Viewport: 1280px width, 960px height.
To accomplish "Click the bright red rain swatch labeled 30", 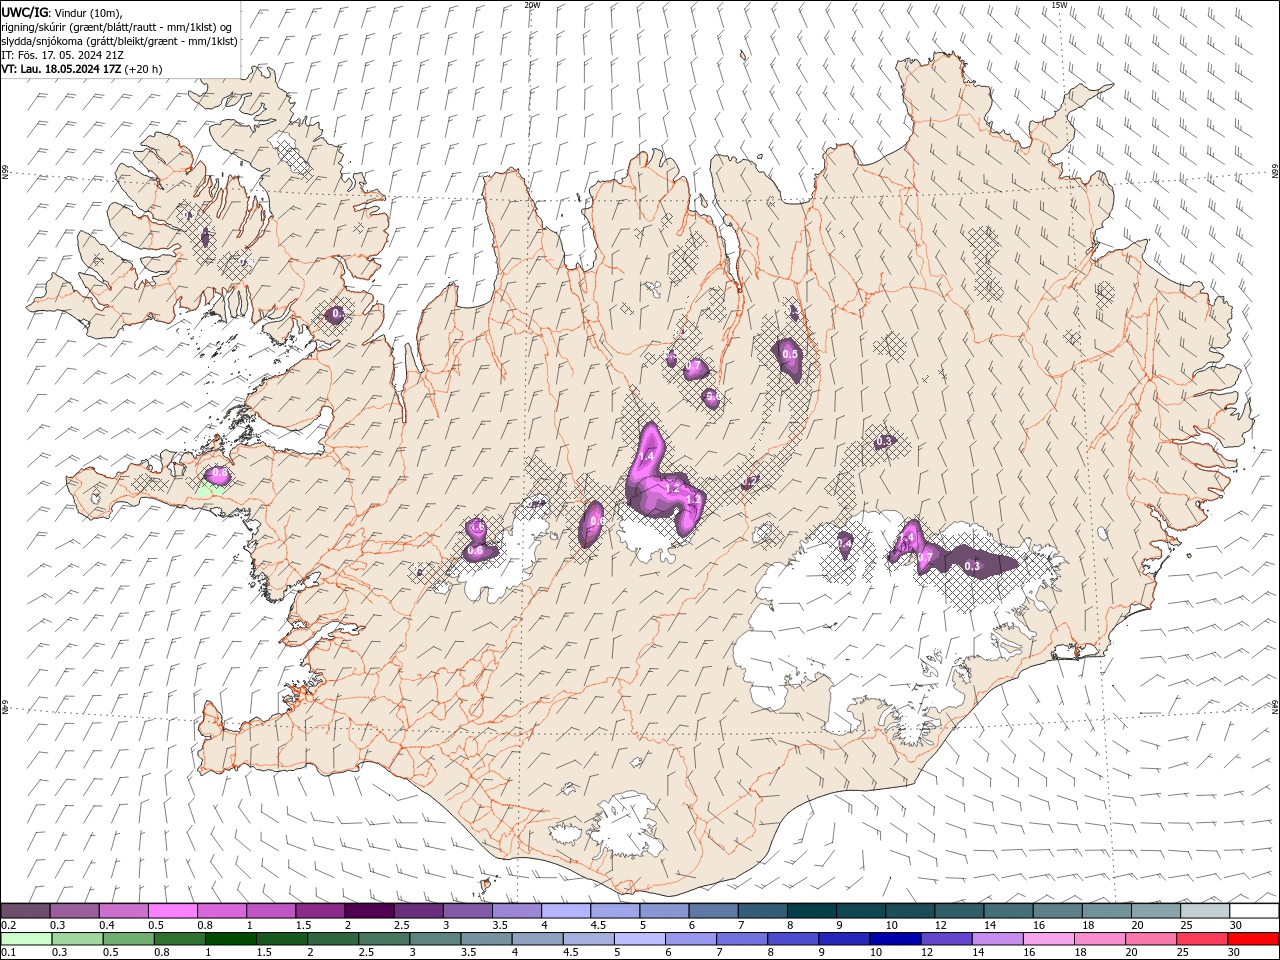I will 1253,939.
